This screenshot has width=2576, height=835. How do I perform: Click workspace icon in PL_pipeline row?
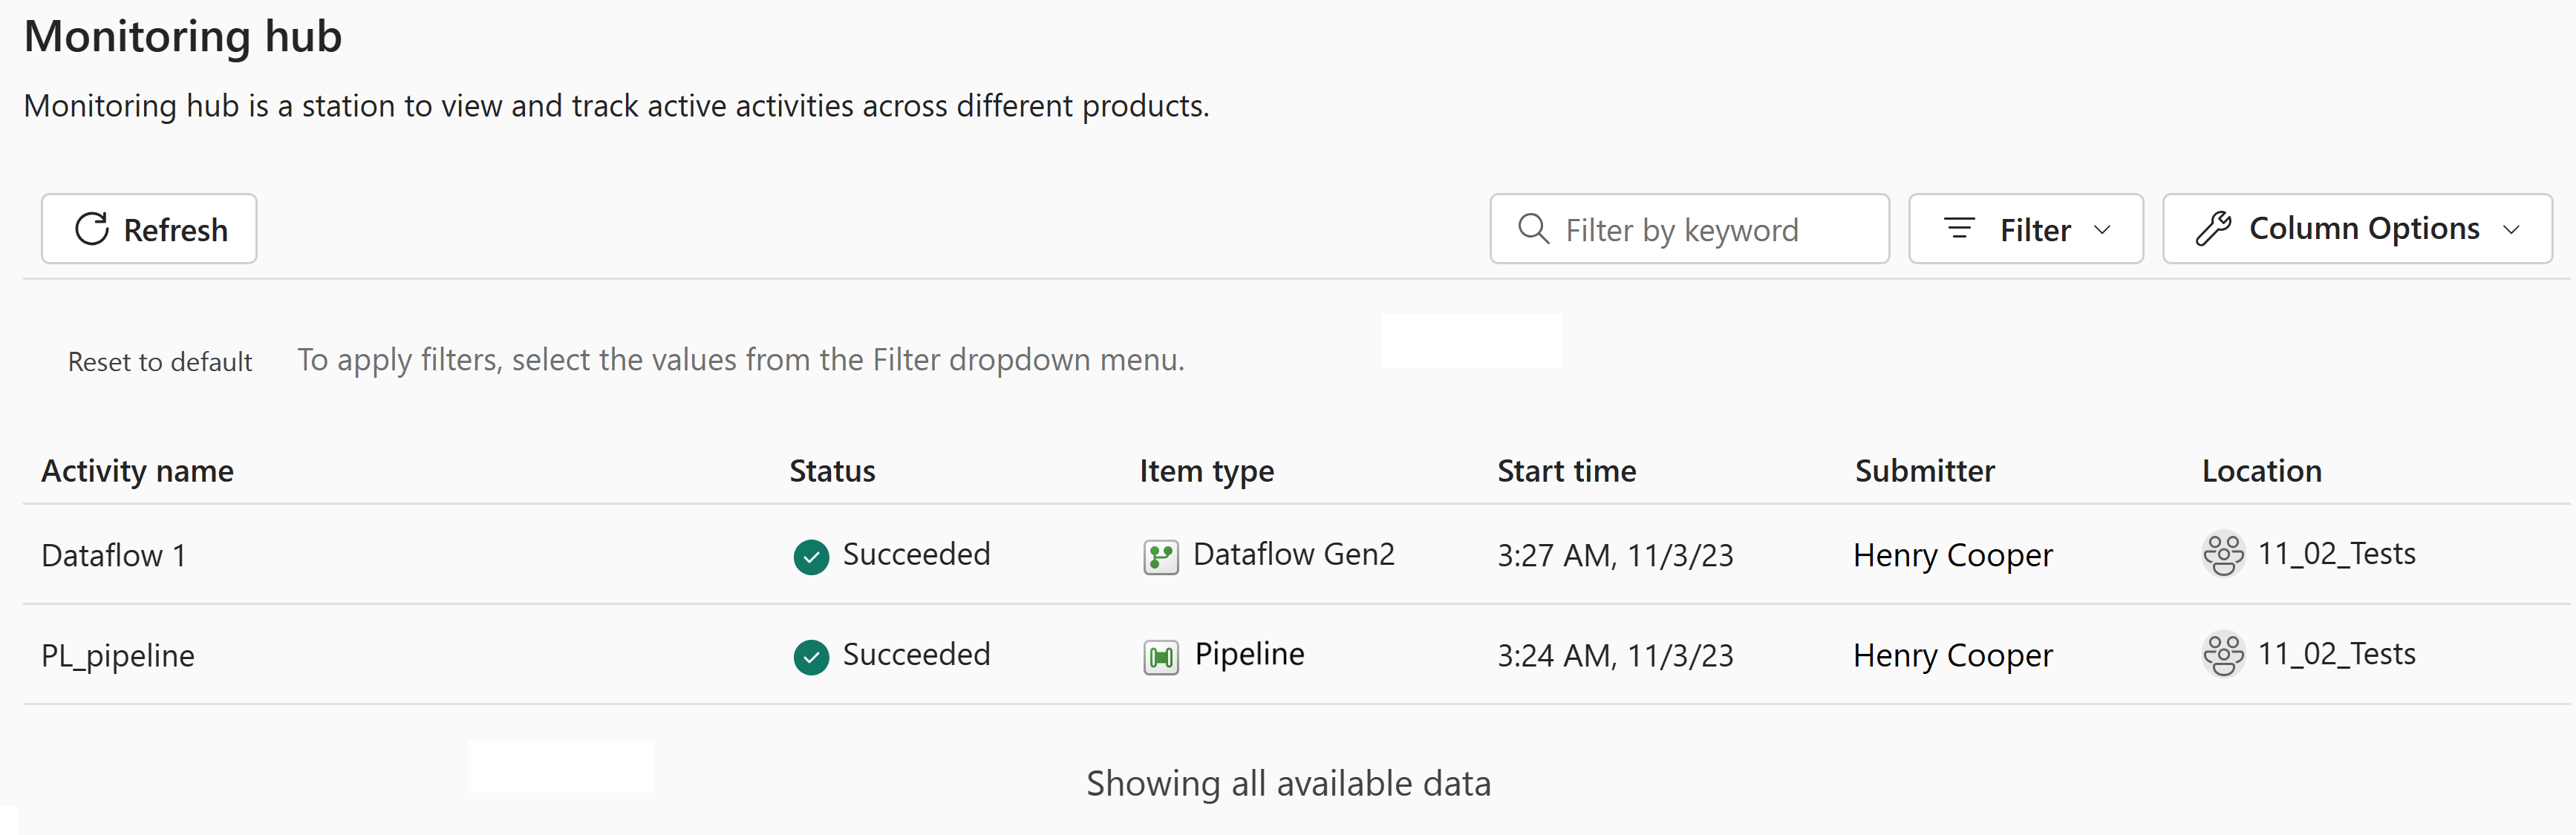[2223, 655]
